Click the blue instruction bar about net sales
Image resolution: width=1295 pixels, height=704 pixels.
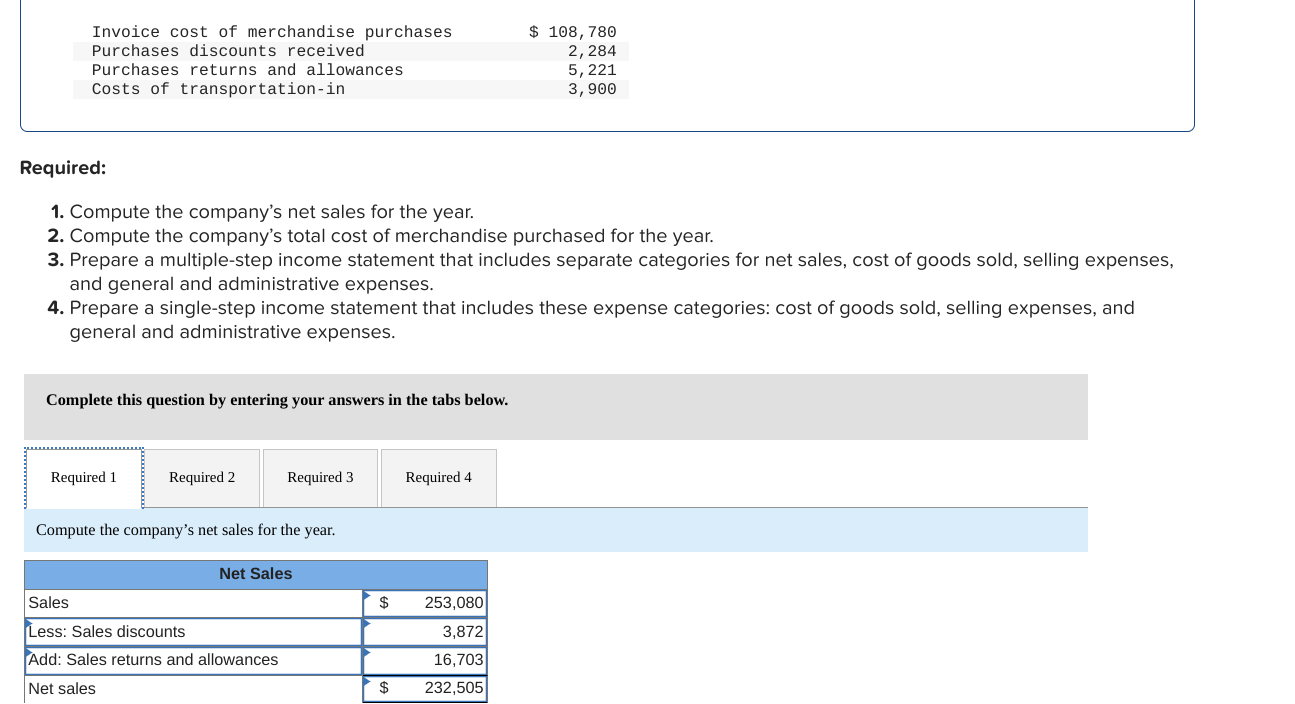[x=554, y=529]
